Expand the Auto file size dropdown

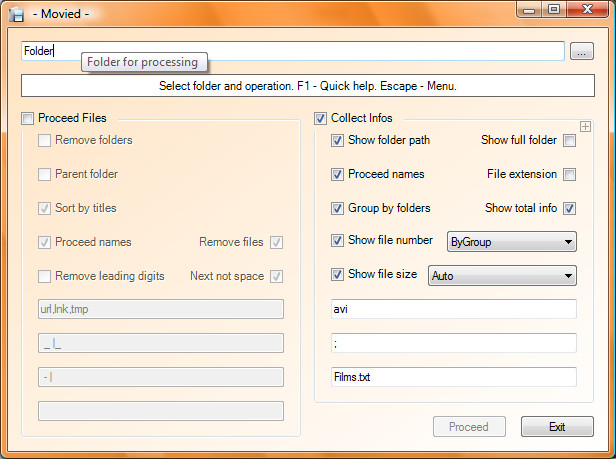pyautogui.click(x=502, y=275)
